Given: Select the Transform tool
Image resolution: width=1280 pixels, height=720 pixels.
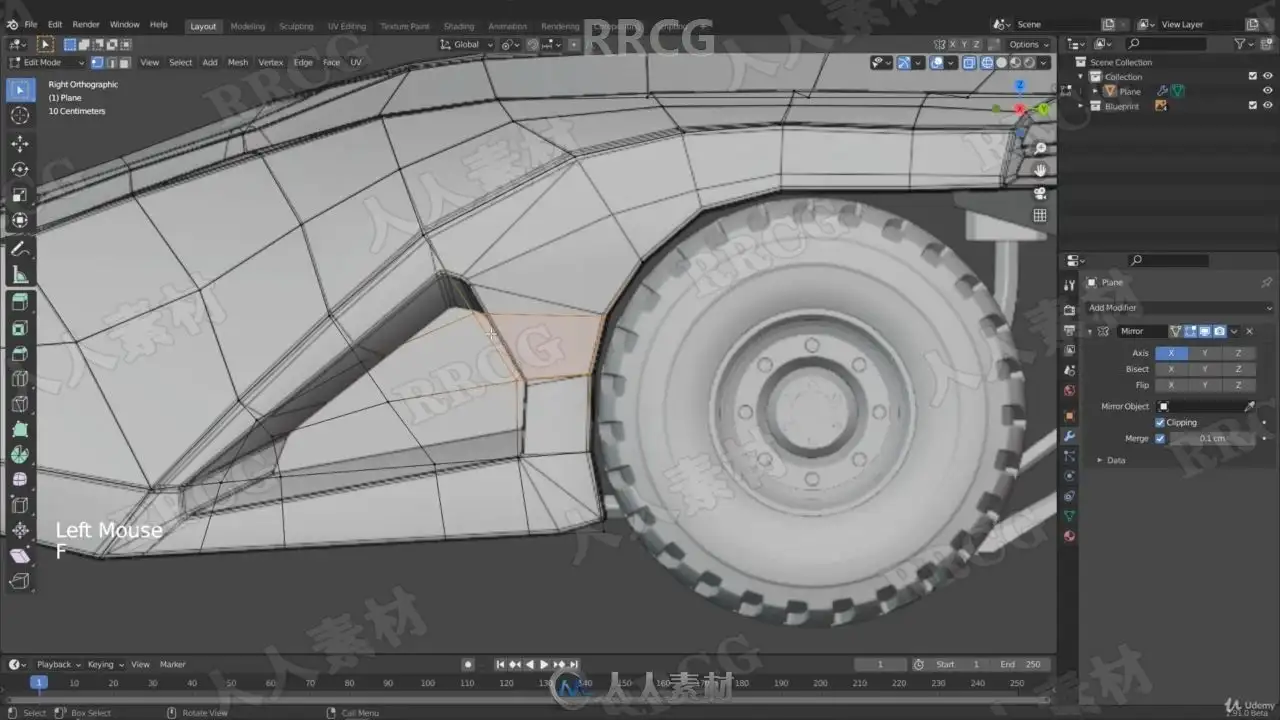Looking at the screenshot, I should point(20,221).
